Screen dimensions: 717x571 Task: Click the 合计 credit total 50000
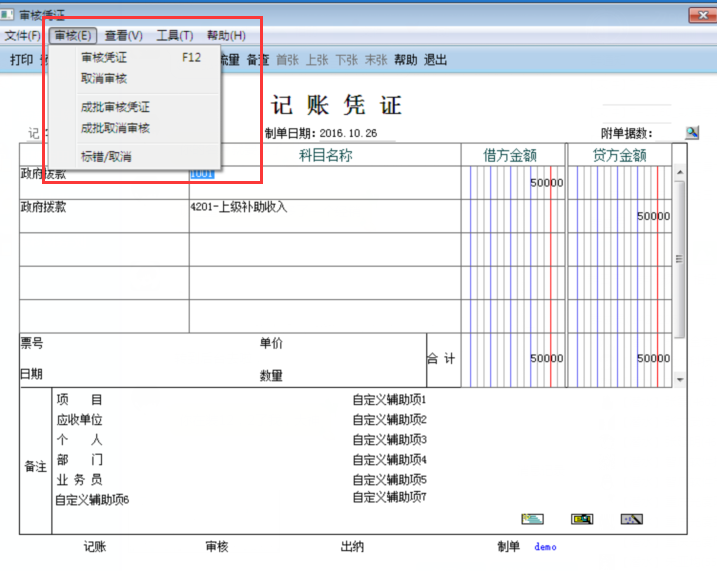click(x=653, y=358)
